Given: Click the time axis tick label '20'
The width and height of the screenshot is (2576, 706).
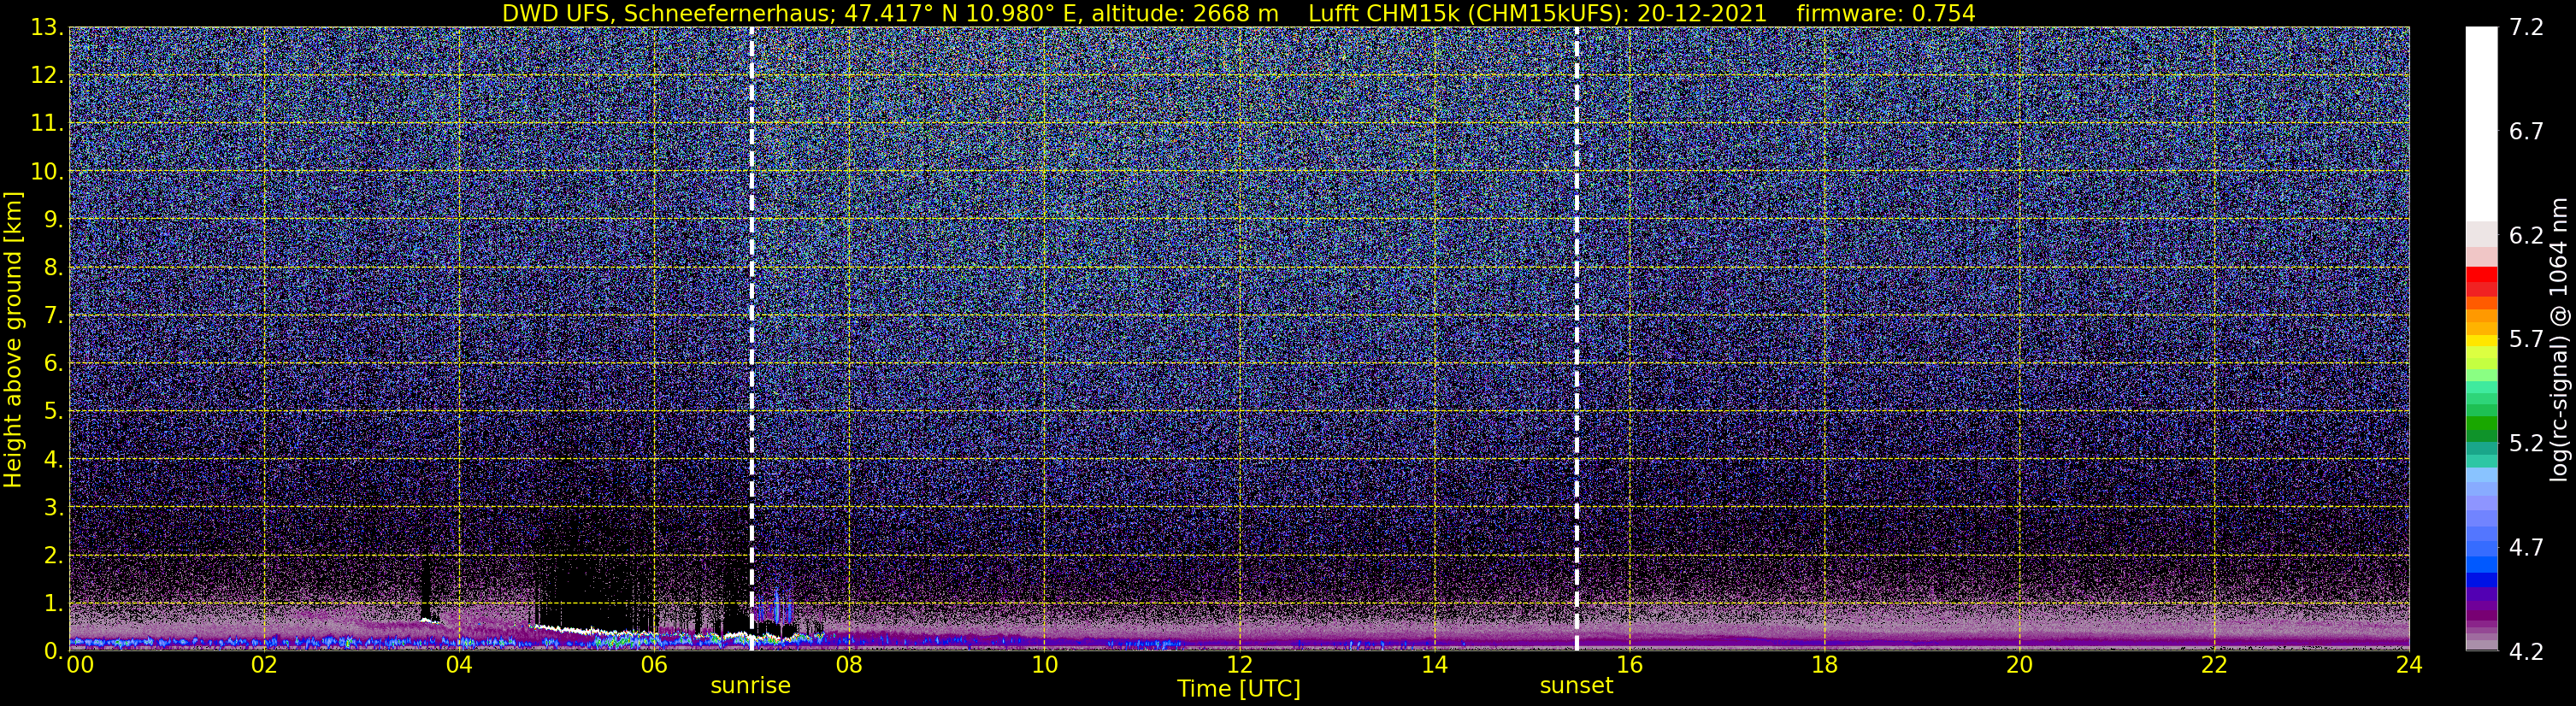Looking at the screenshot, I should (x=2019, y=665).
